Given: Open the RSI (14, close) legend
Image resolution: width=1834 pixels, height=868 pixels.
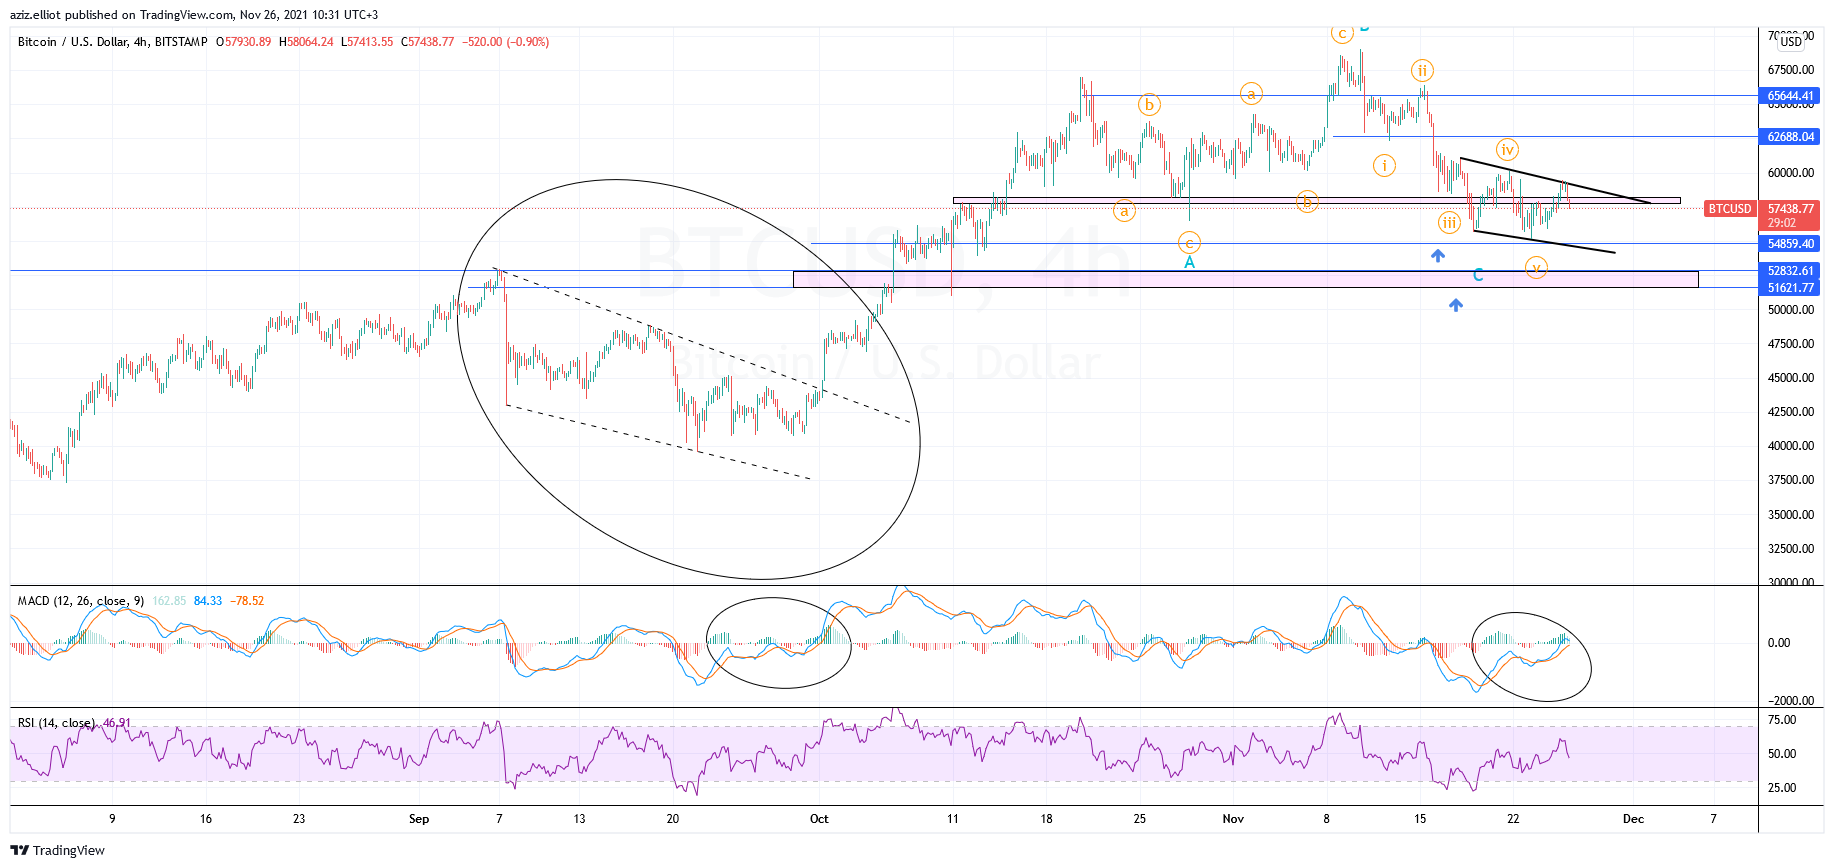Looking at the screenshot, I should [56, 723].
